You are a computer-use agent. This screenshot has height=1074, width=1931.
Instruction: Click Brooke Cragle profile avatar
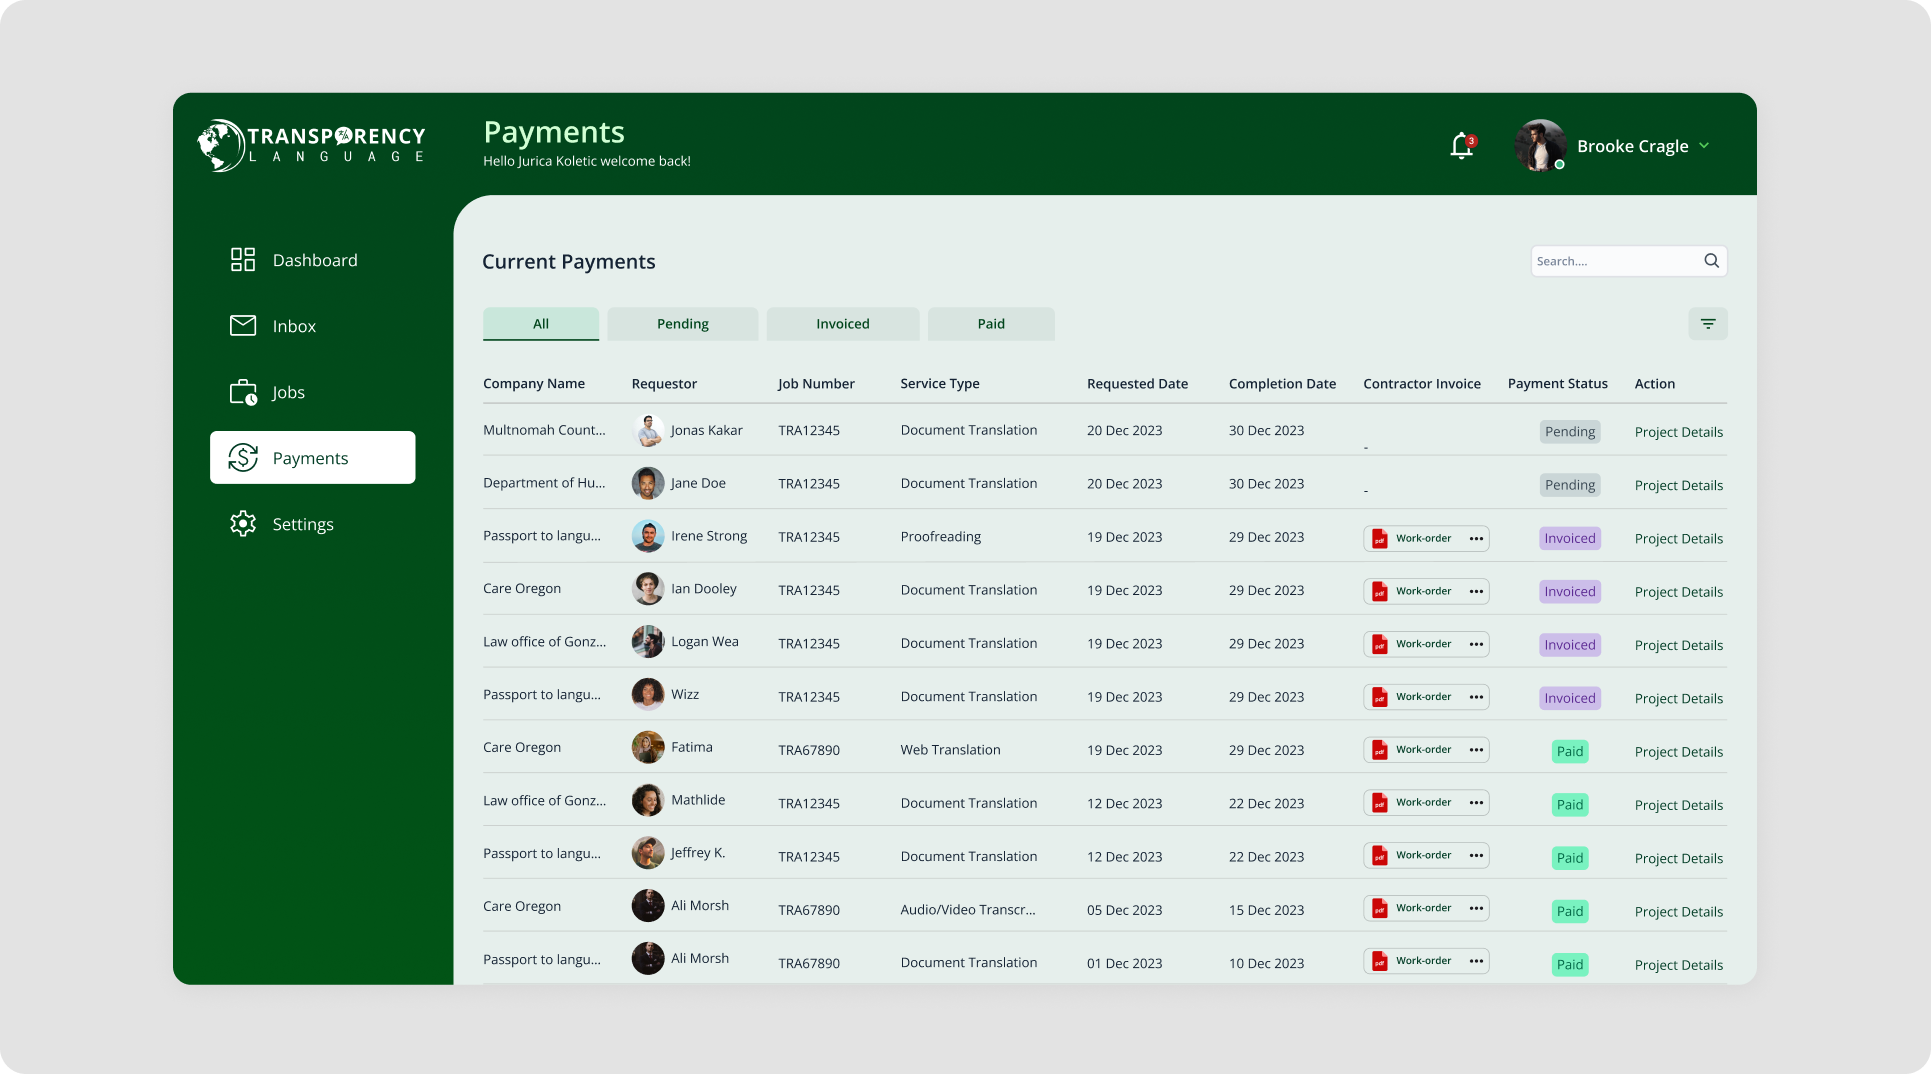[1540, 146]
